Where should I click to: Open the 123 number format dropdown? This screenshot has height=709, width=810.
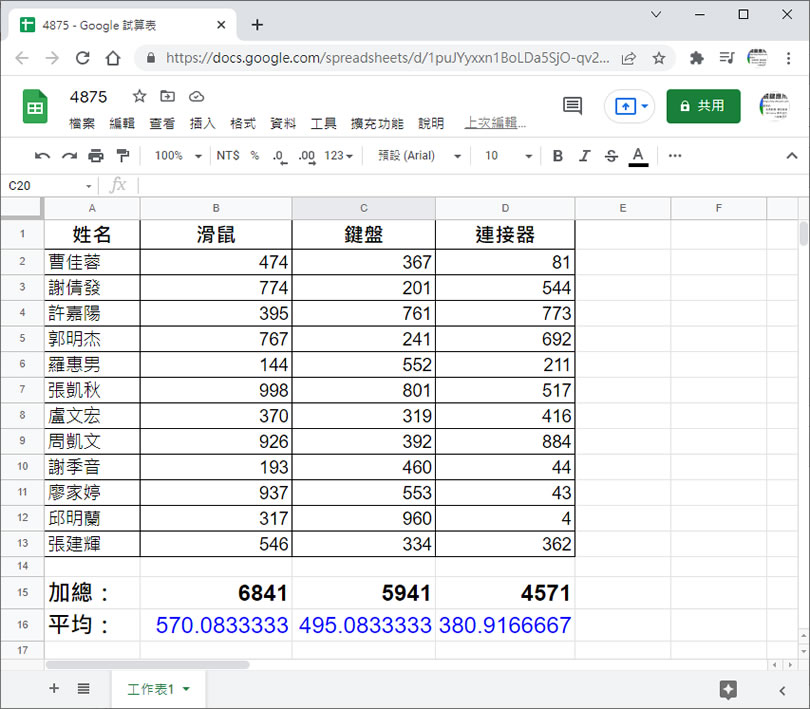pyautogui.click(x=338, y=156)
